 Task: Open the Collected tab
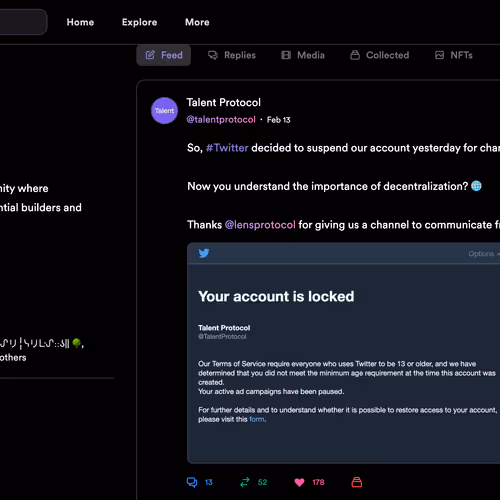(379, 55)
